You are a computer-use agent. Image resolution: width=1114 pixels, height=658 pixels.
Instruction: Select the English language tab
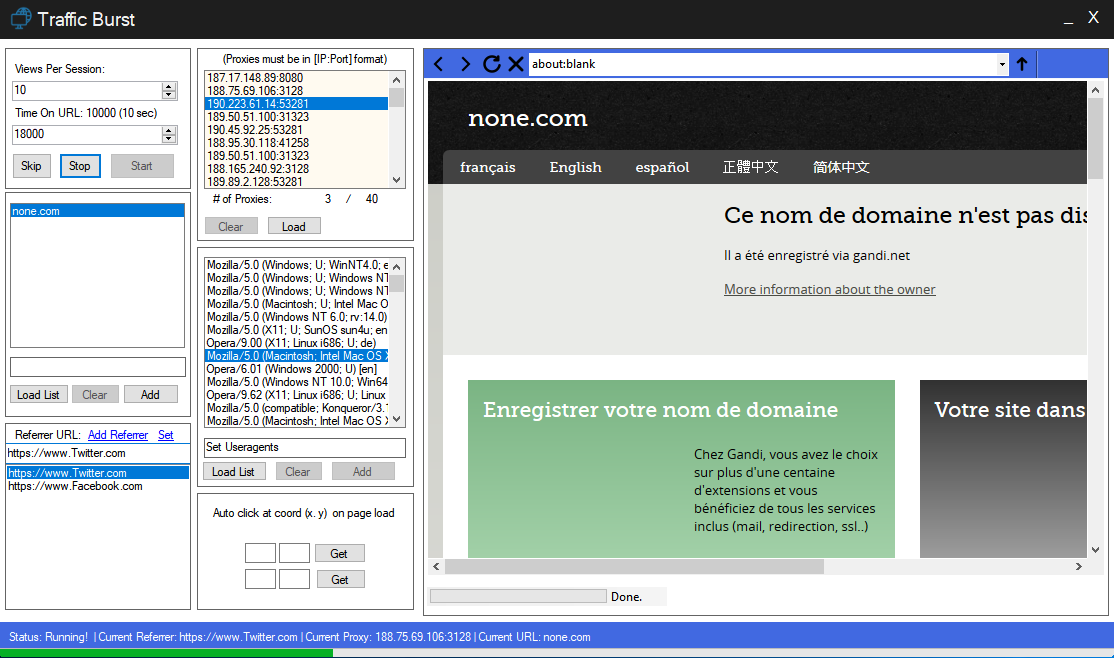pyautogui.click(x=575, y=167)
